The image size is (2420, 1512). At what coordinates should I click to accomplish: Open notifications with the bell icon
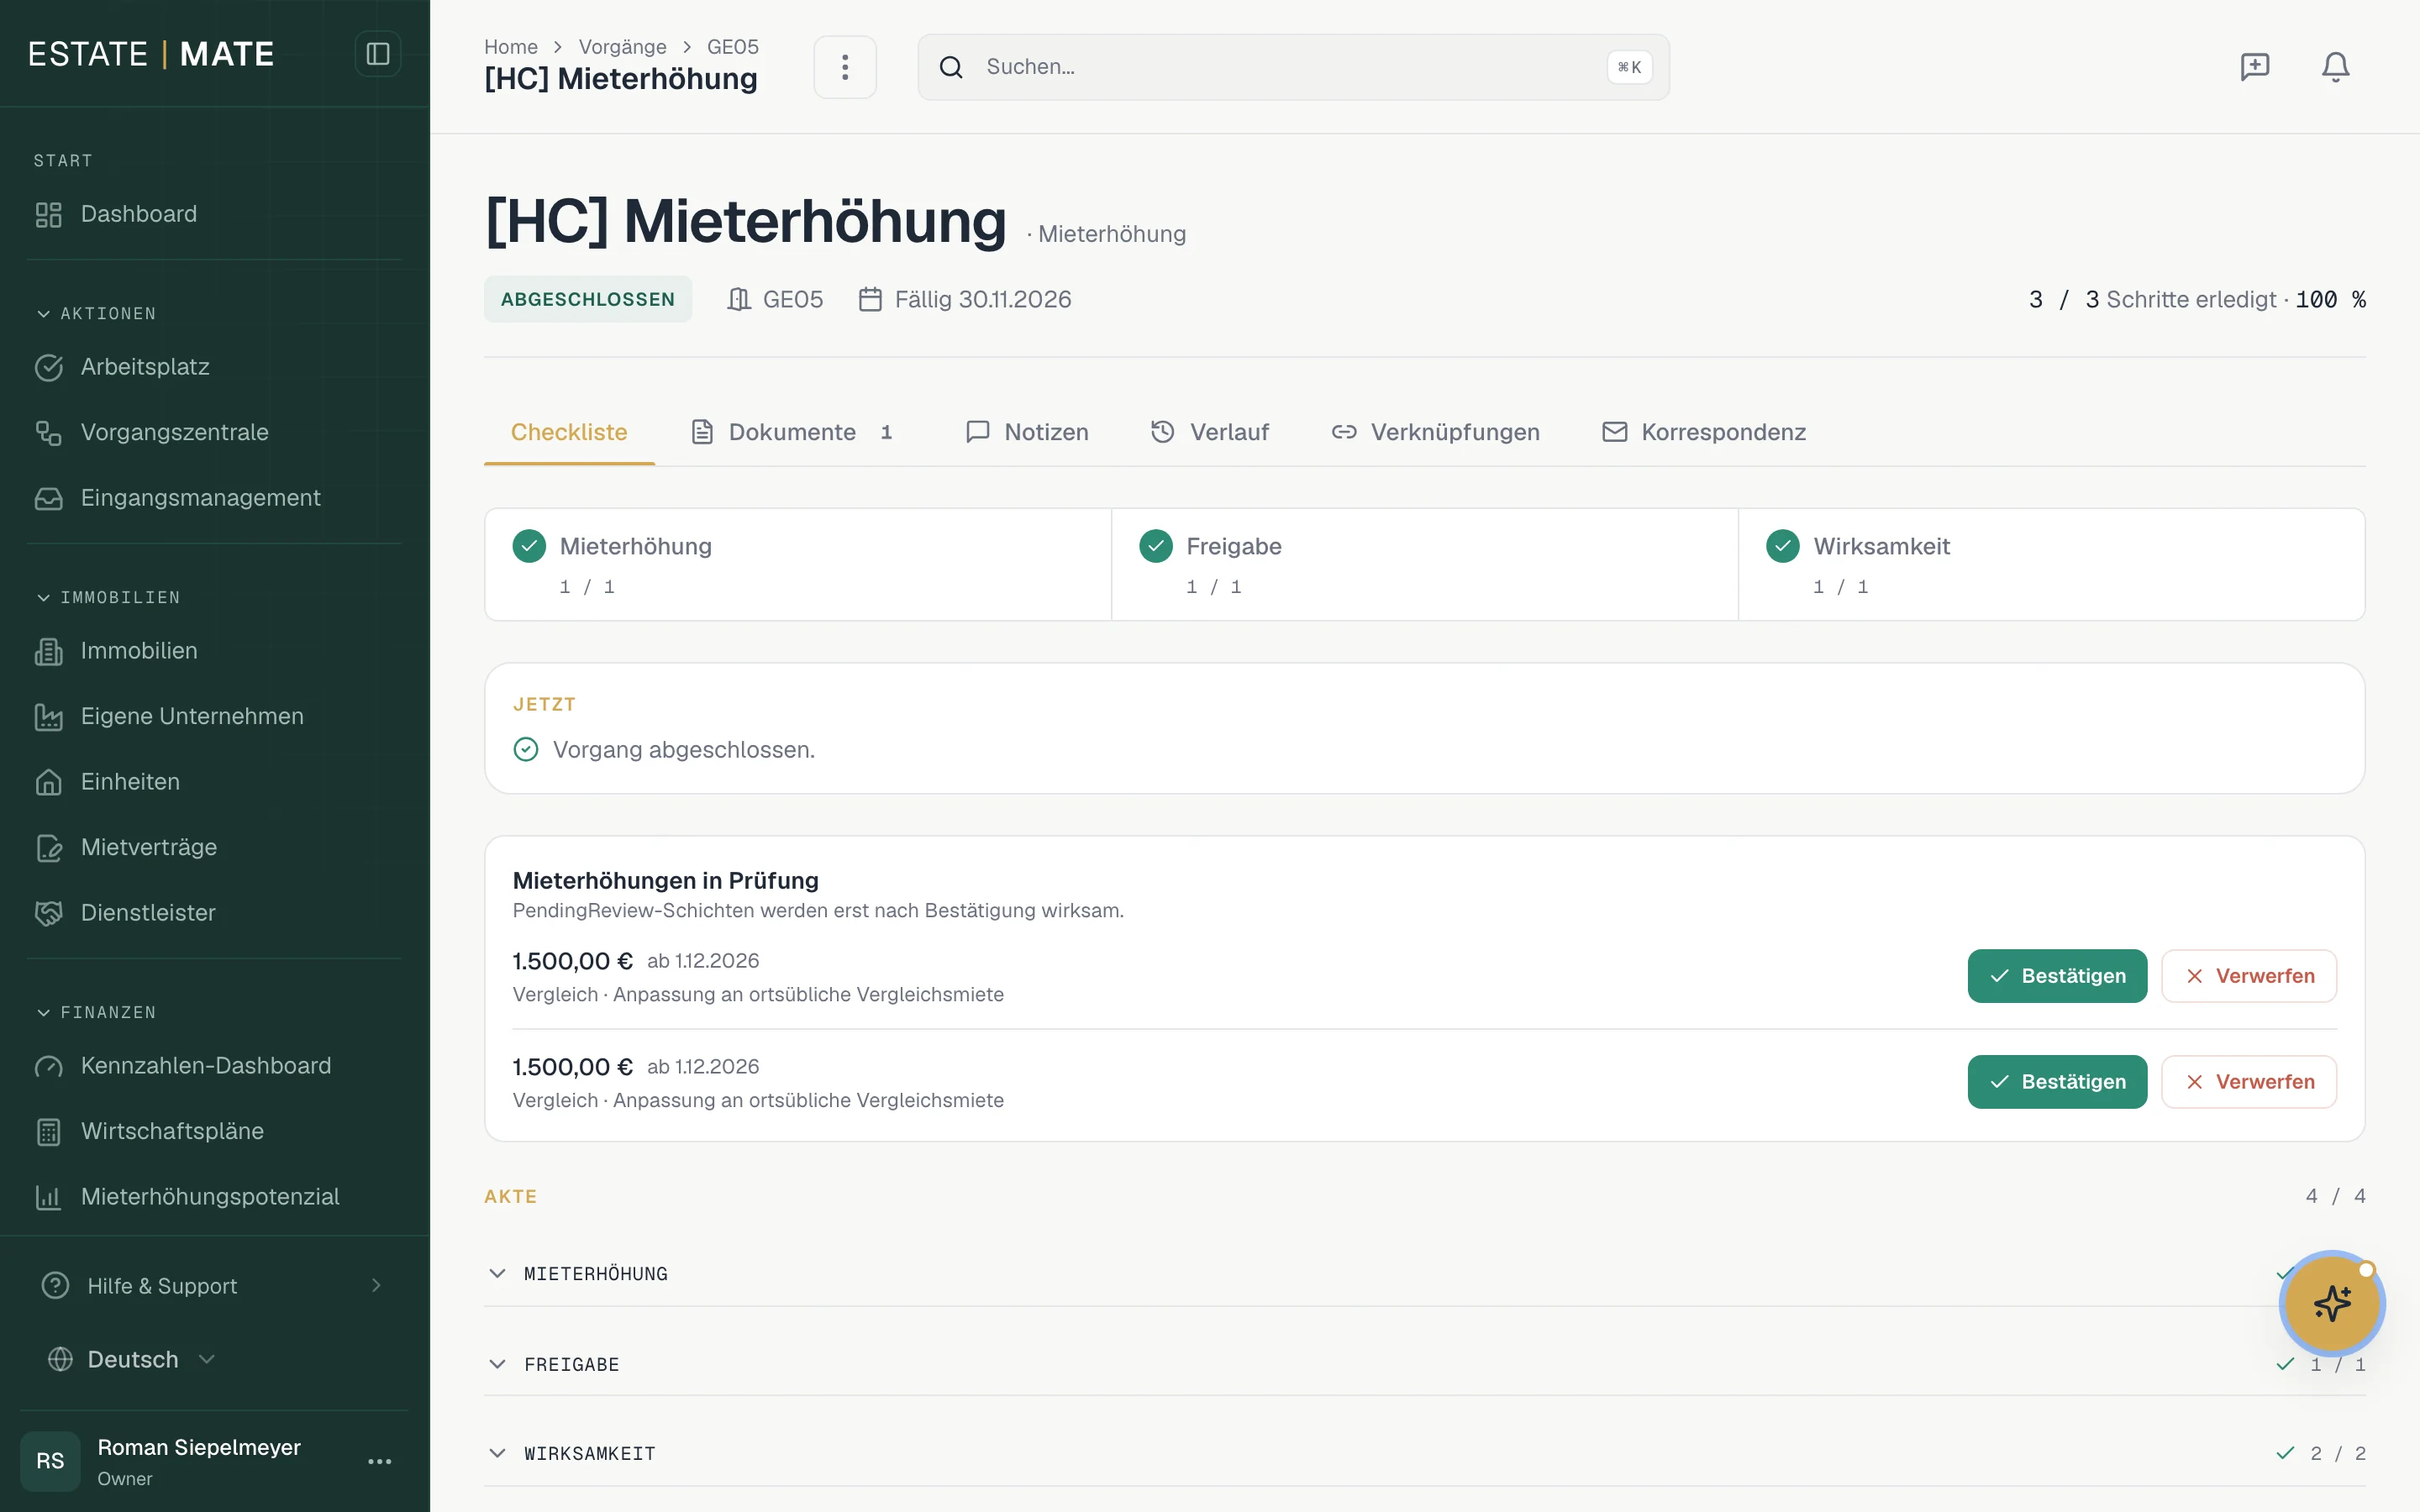pyautogui.click(x=2335, y=67)
